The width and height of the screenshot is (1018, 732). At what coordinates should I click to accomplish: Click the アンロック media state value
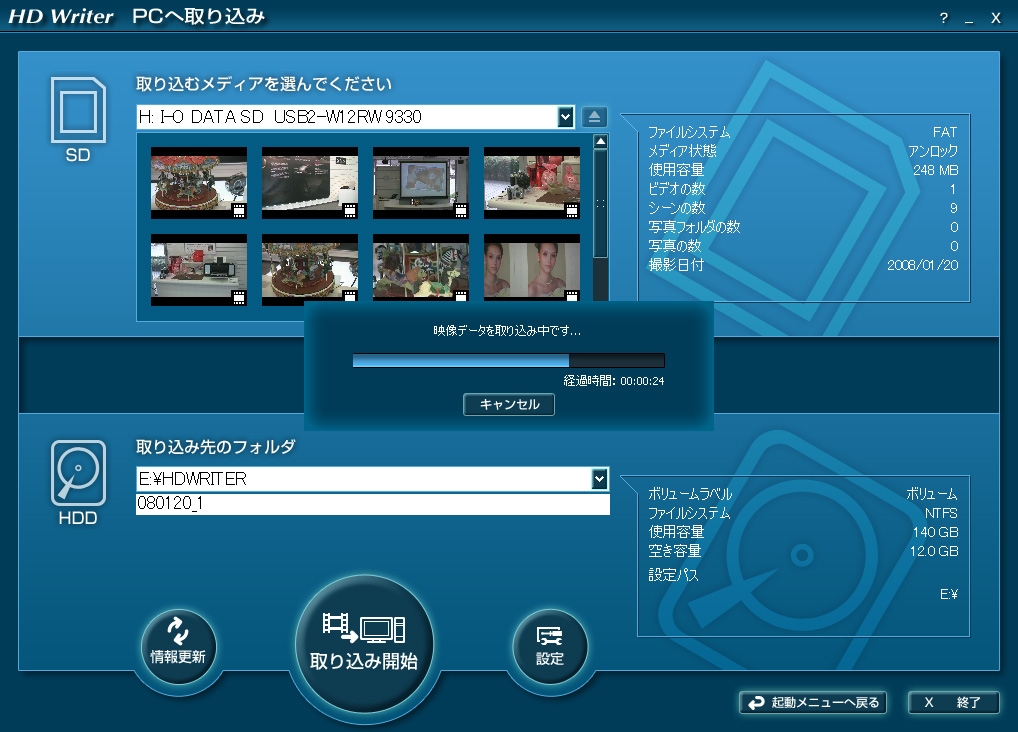coord(933,151)
